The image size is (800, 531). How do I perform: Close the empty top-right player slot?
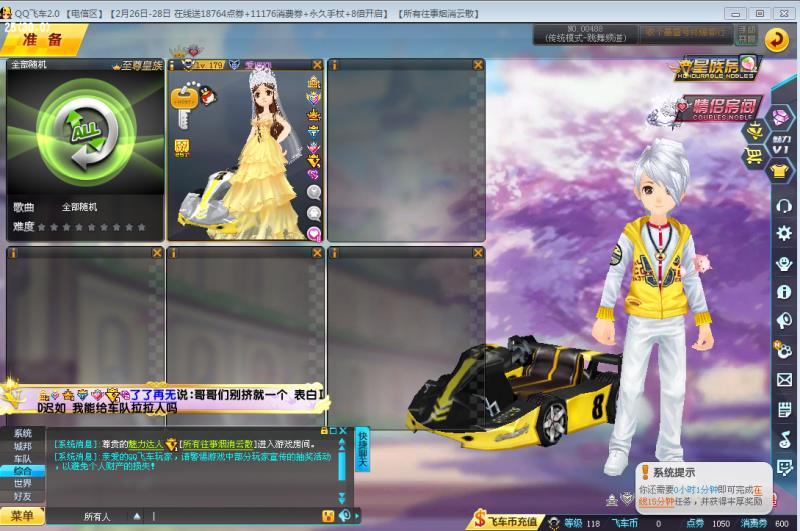[x=478, y=65]
